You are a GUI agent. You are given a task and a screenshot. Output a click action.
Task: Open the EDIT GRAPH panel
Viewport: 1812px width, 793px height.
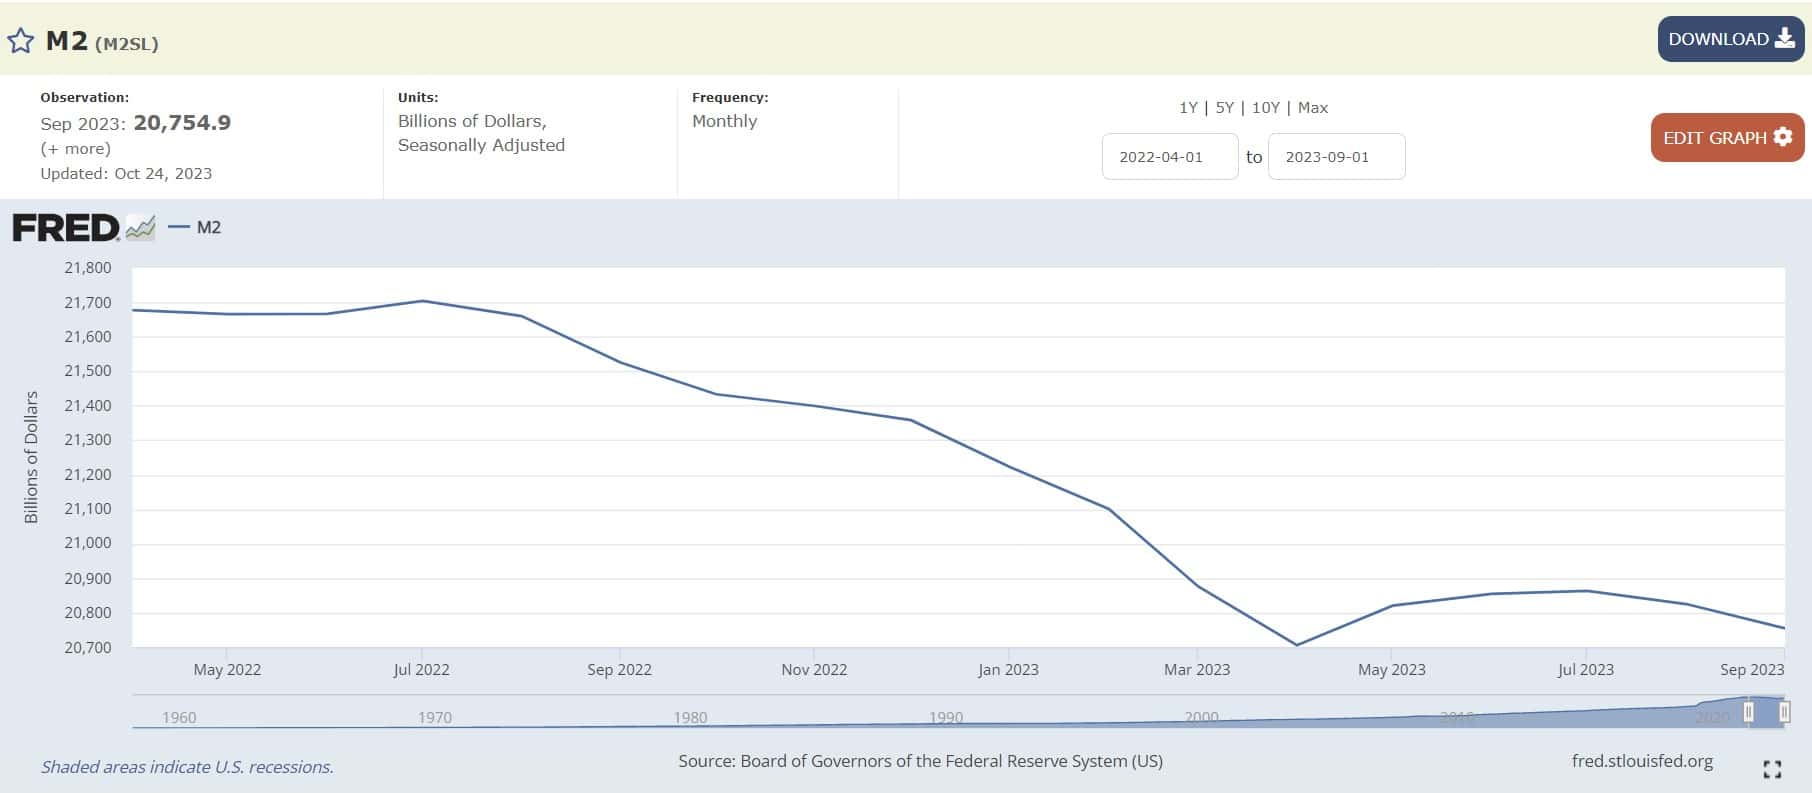[1727, 138]
